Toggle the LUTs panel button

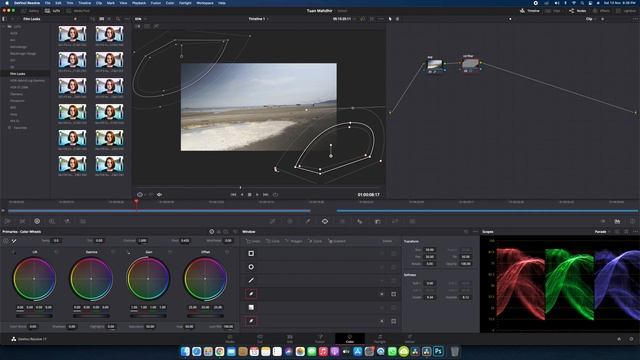pos(53,11)
